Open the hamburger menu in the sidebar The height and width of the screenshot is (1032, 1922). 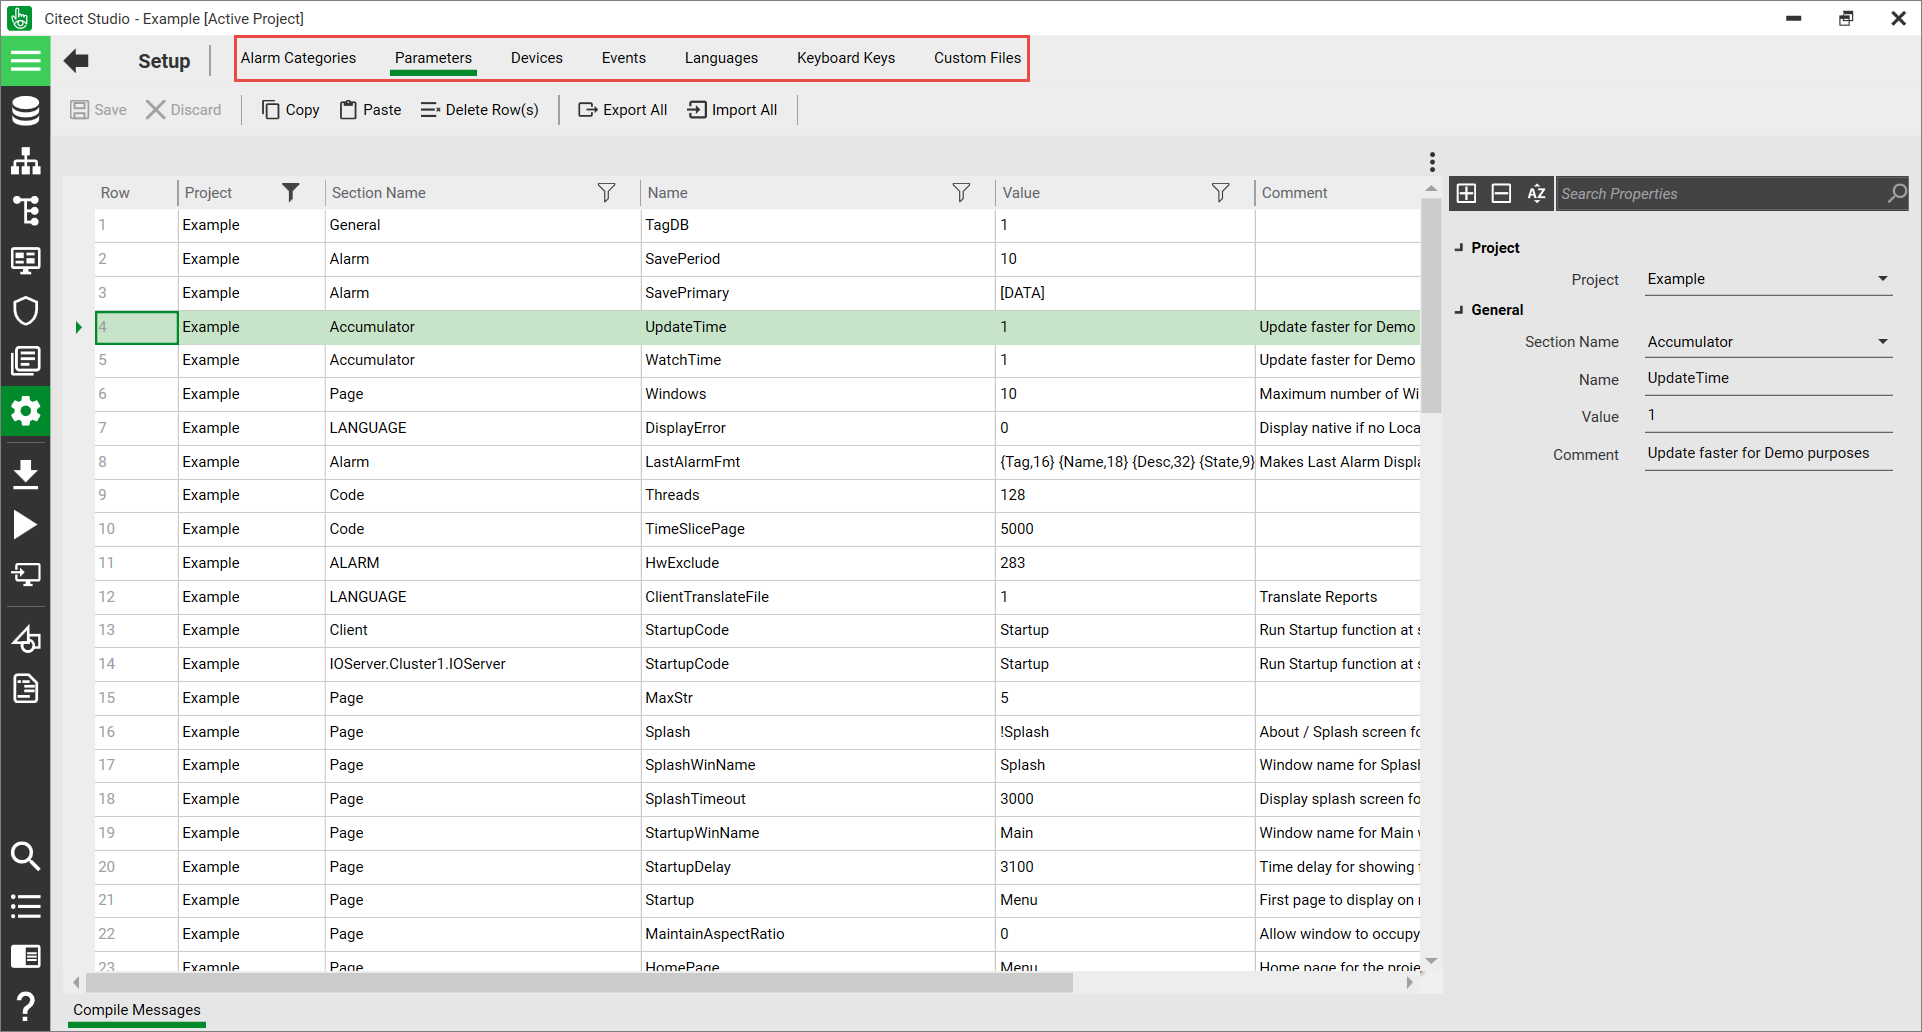(x=25, y=61)
